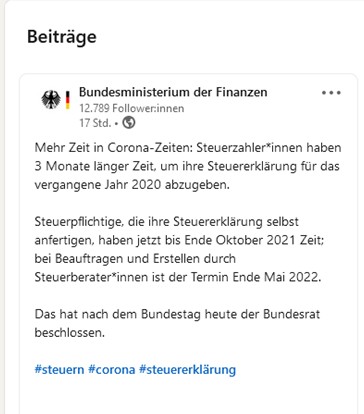The height and width of the screenshot is (414, 364).
Task: Click the 17 Std. post timestamp
Action: click(95, 123)
